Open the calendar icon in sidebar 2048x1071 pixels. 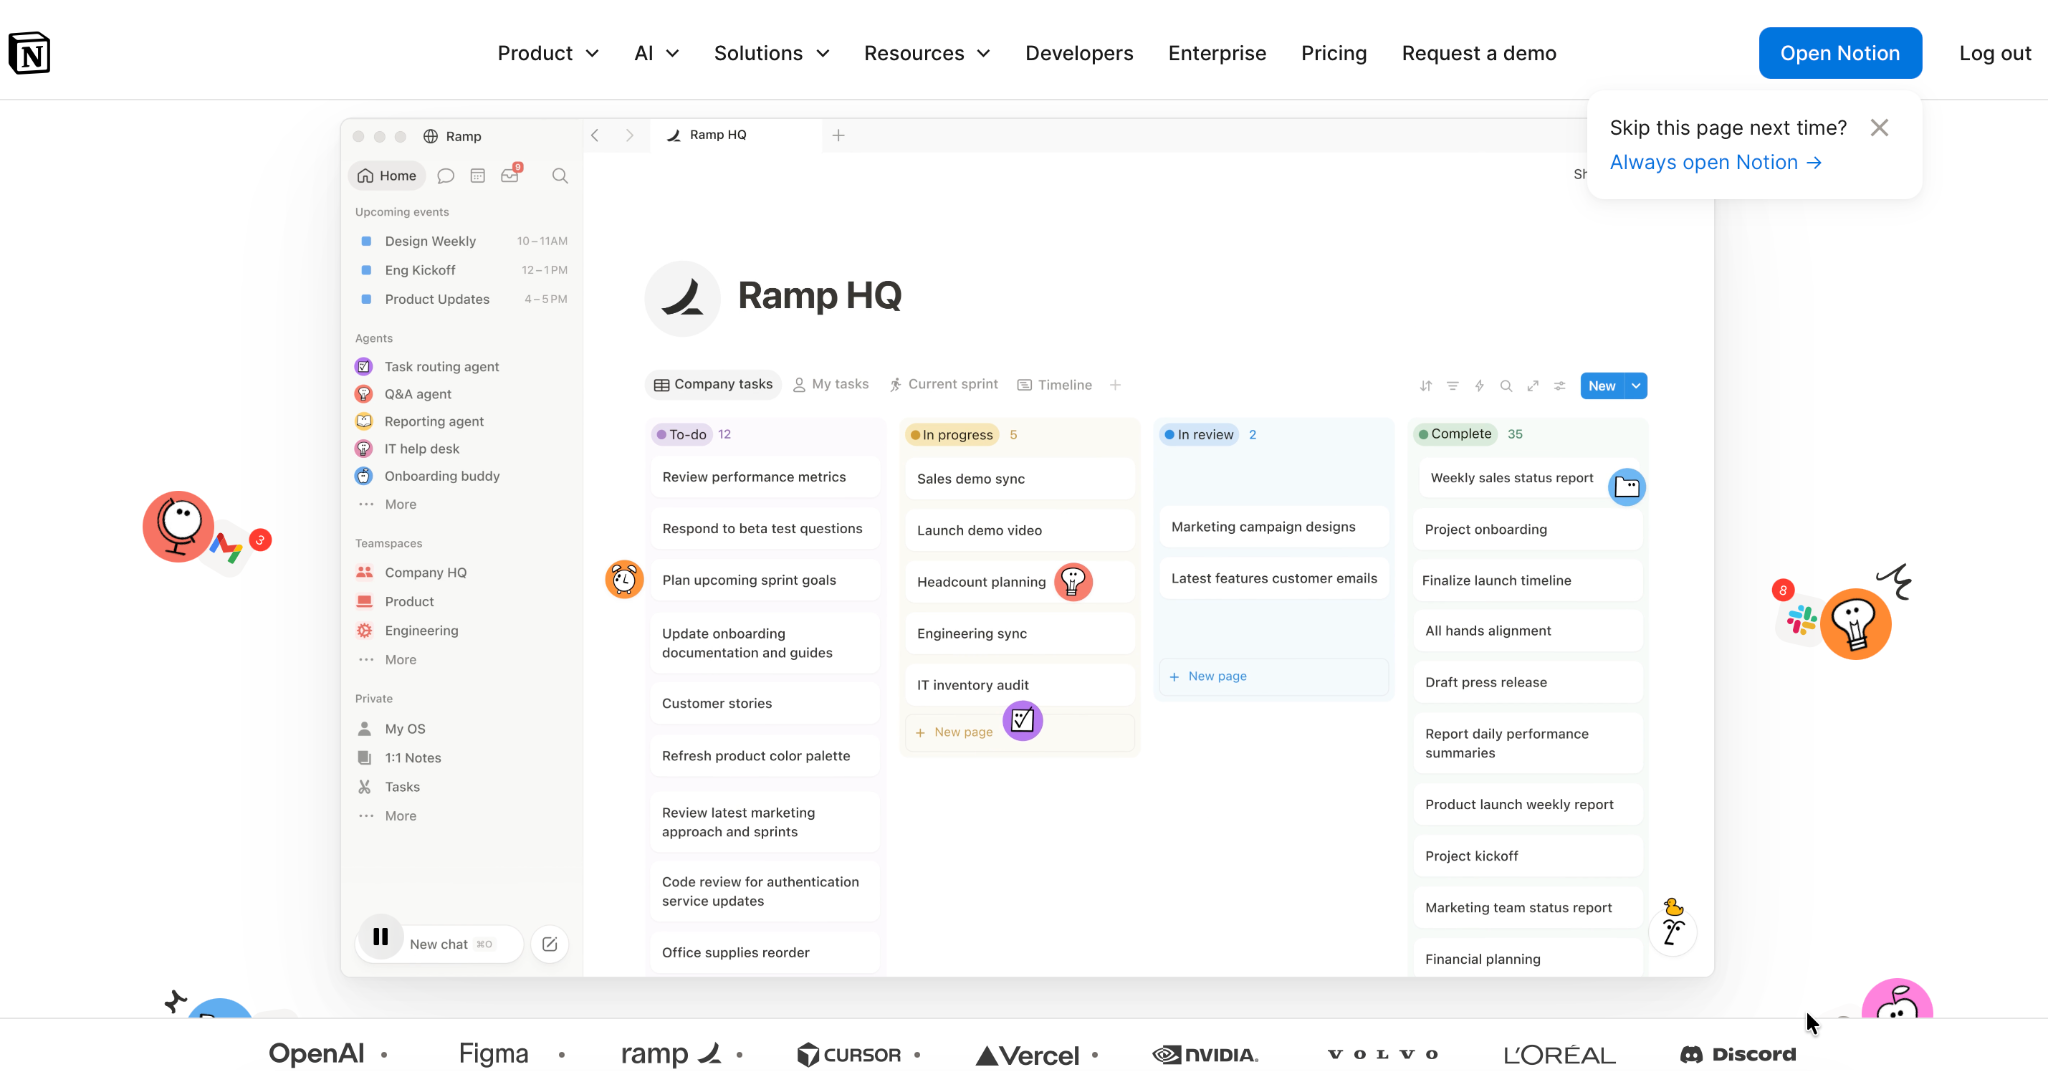[x=478, y=176]
